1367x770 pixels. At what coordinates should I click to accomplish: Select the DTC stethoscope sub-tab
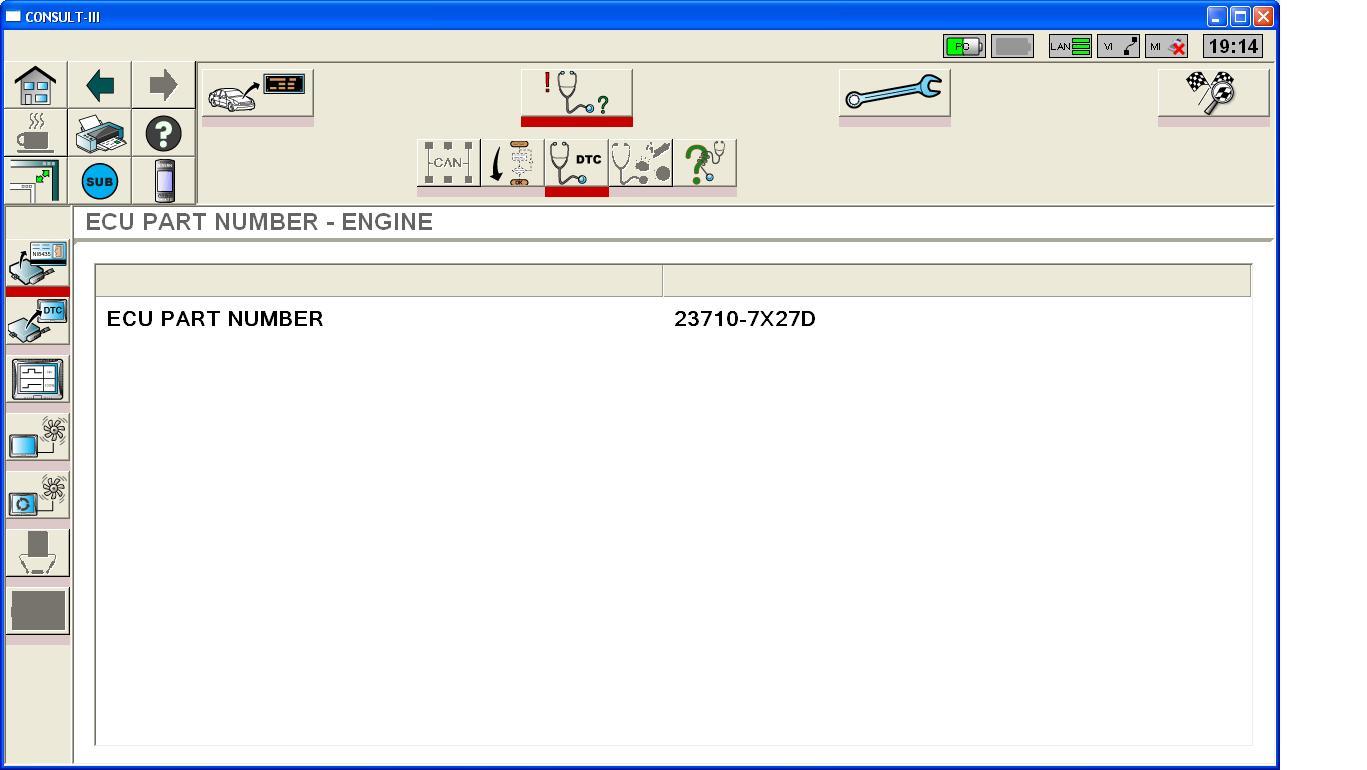click(576, 163)
